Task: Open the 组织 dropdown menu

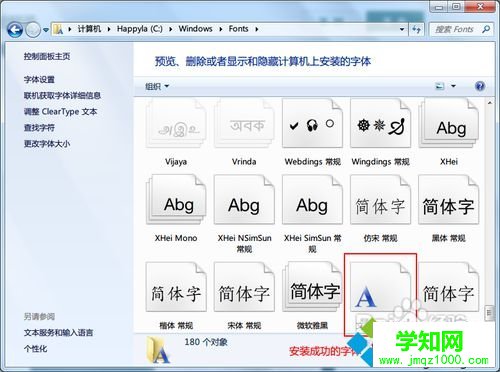Action: pos(157,87)
